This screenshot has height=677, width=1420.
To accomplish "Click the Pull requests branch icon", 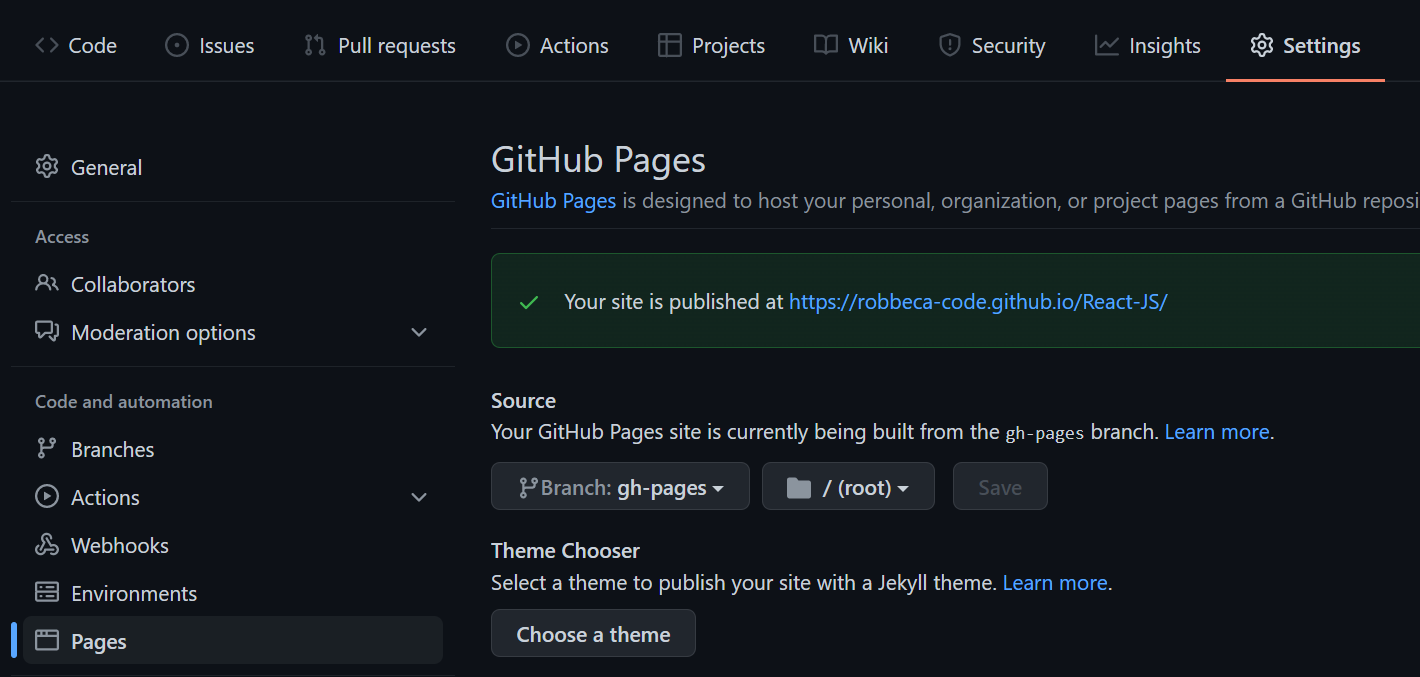I will (315, 45).
